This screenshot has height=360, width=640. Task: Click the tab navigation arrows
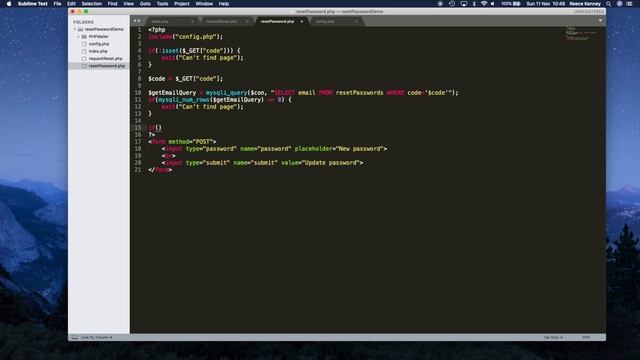point(137,21)
